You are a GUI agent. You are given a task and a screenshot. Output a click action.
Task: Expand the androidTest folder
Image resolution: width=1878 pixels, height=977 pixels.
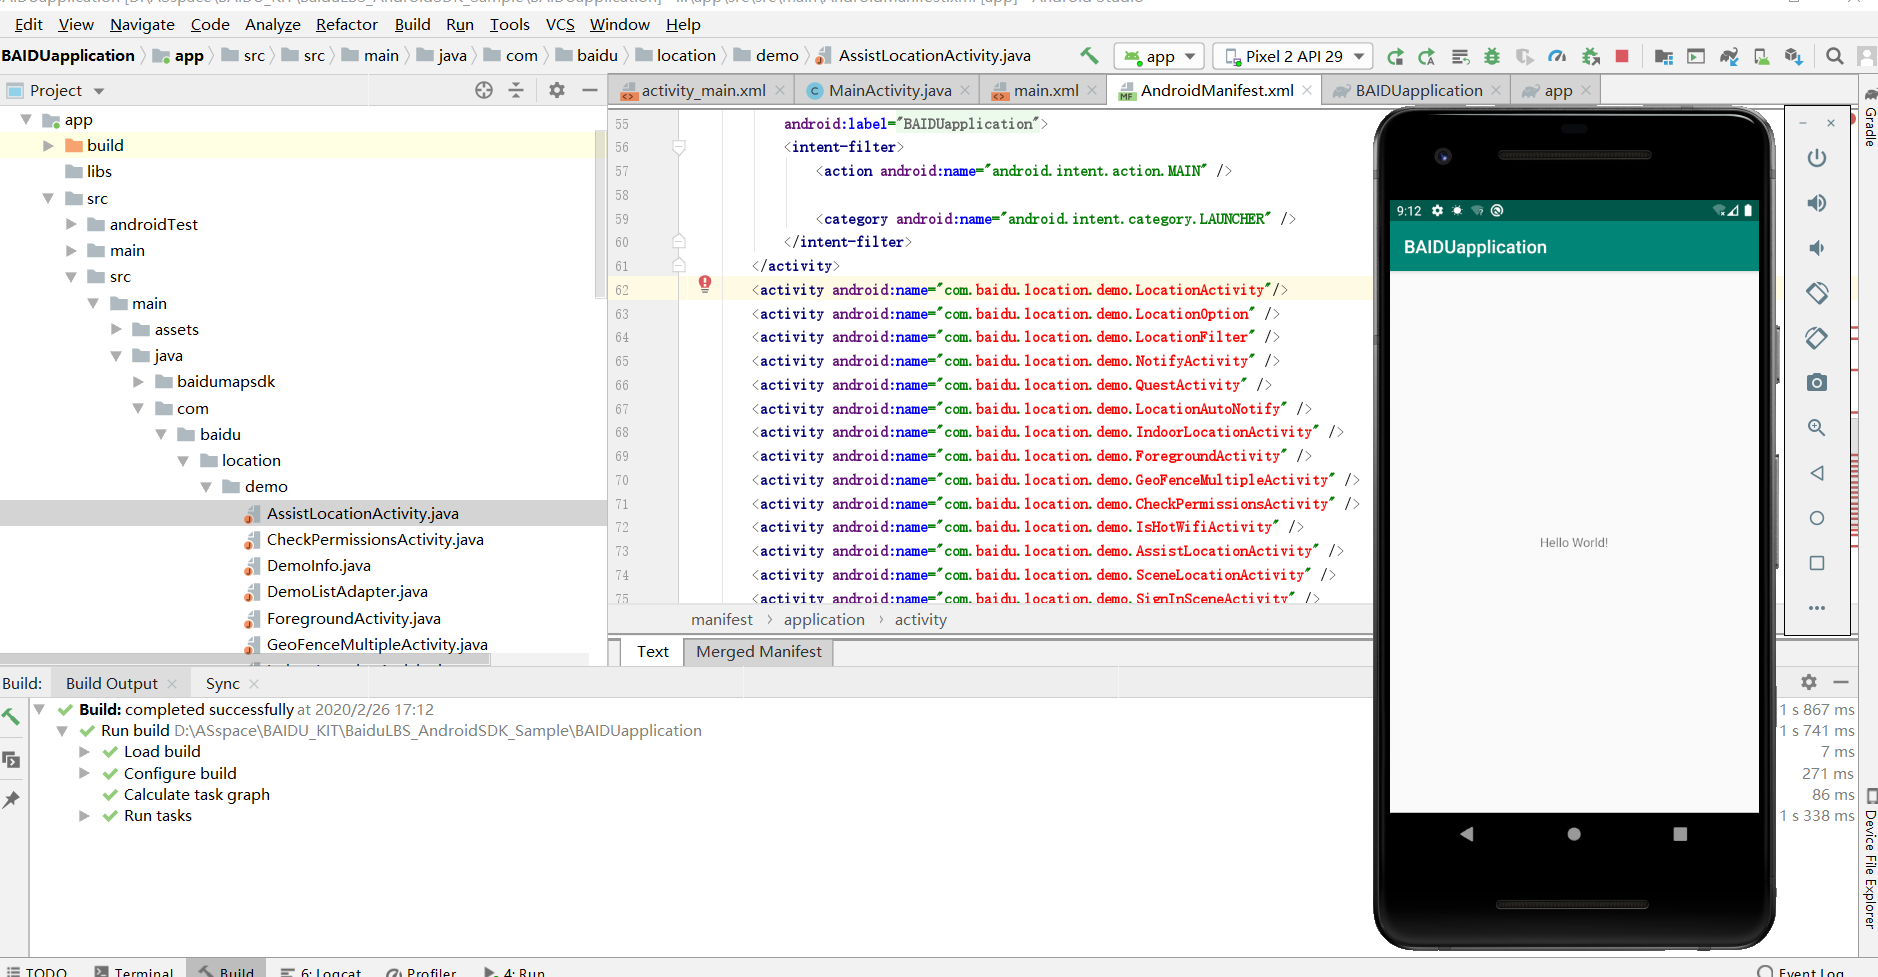(71, 225)
